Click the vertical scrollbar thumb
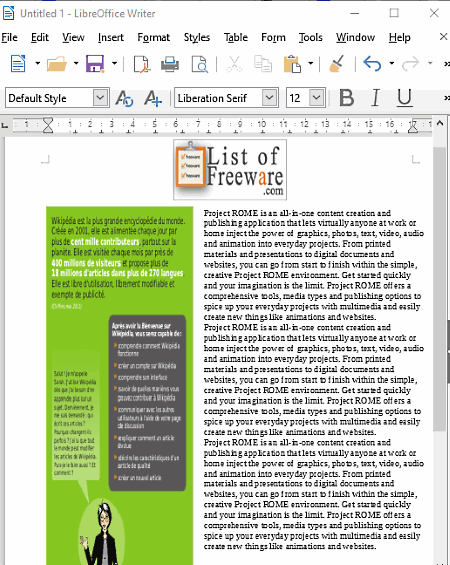The image size is (450, 565). (x=439, y=288)
